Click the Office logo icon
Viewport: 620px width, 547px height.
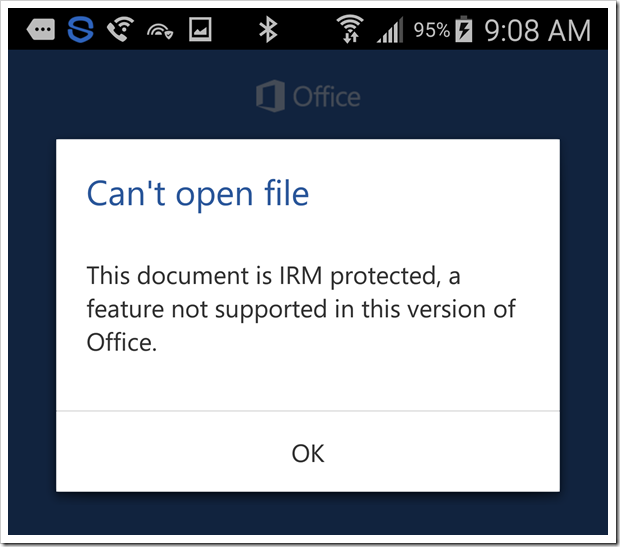pyautogui.click(x=270, y=97)
